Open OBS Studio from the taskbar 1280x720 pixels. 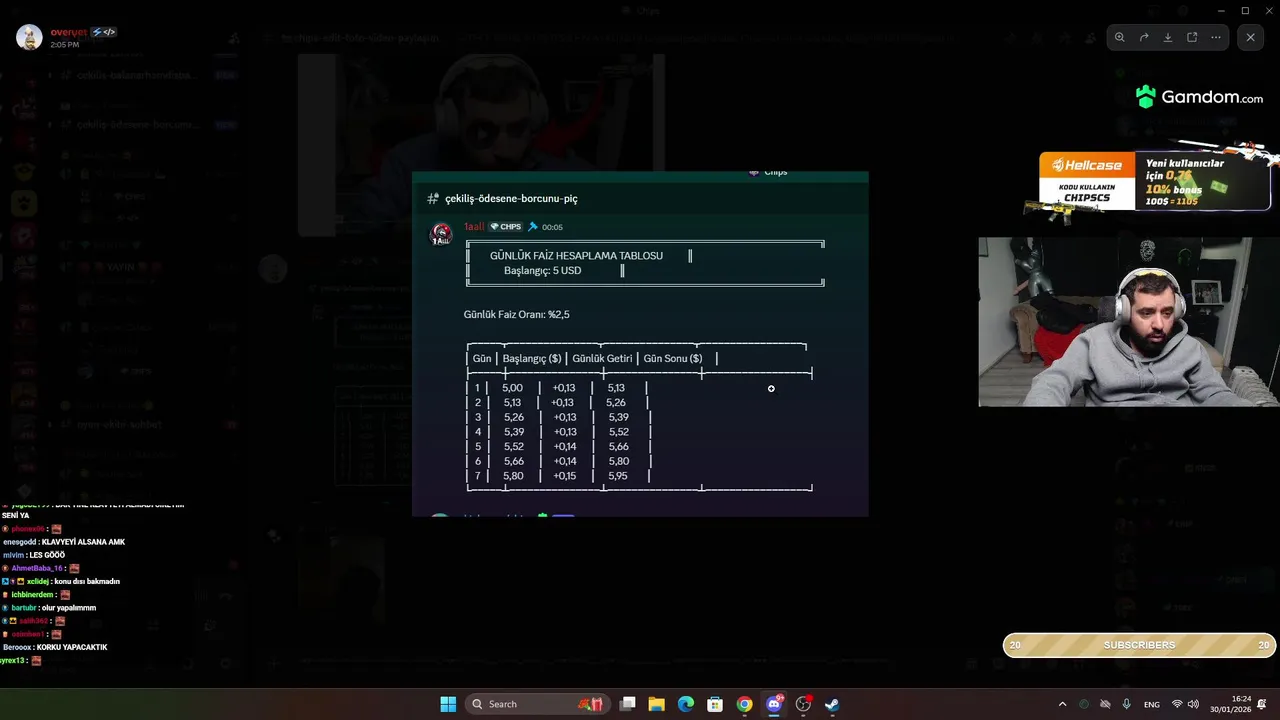pos(803,704)
